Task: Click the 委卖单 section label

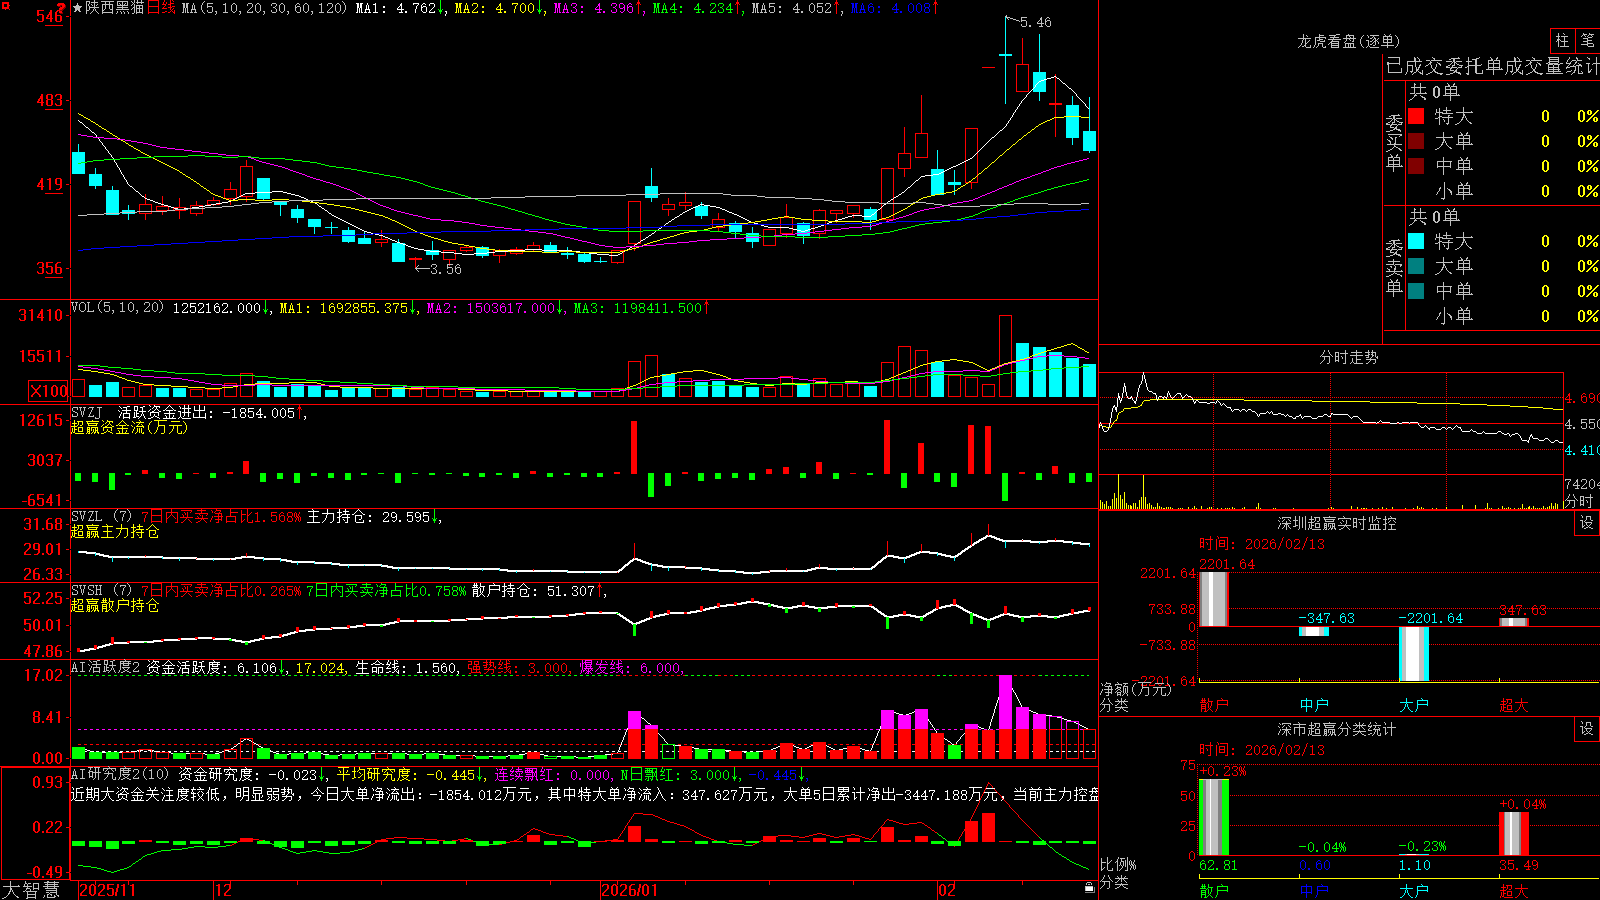Action: click(1394, 267)
